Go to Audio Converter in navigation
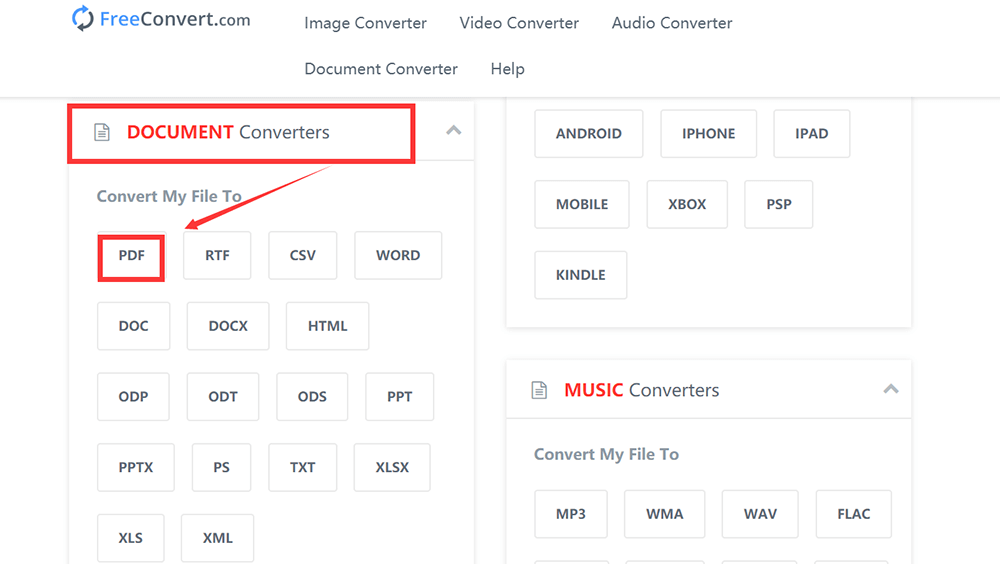 tap(672, 23)
